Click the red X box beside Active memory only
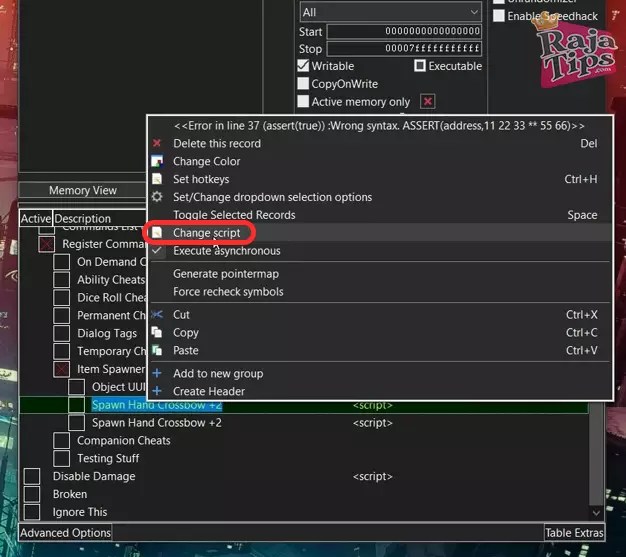Screen dimensions: 626x557 tap(427, 101)
